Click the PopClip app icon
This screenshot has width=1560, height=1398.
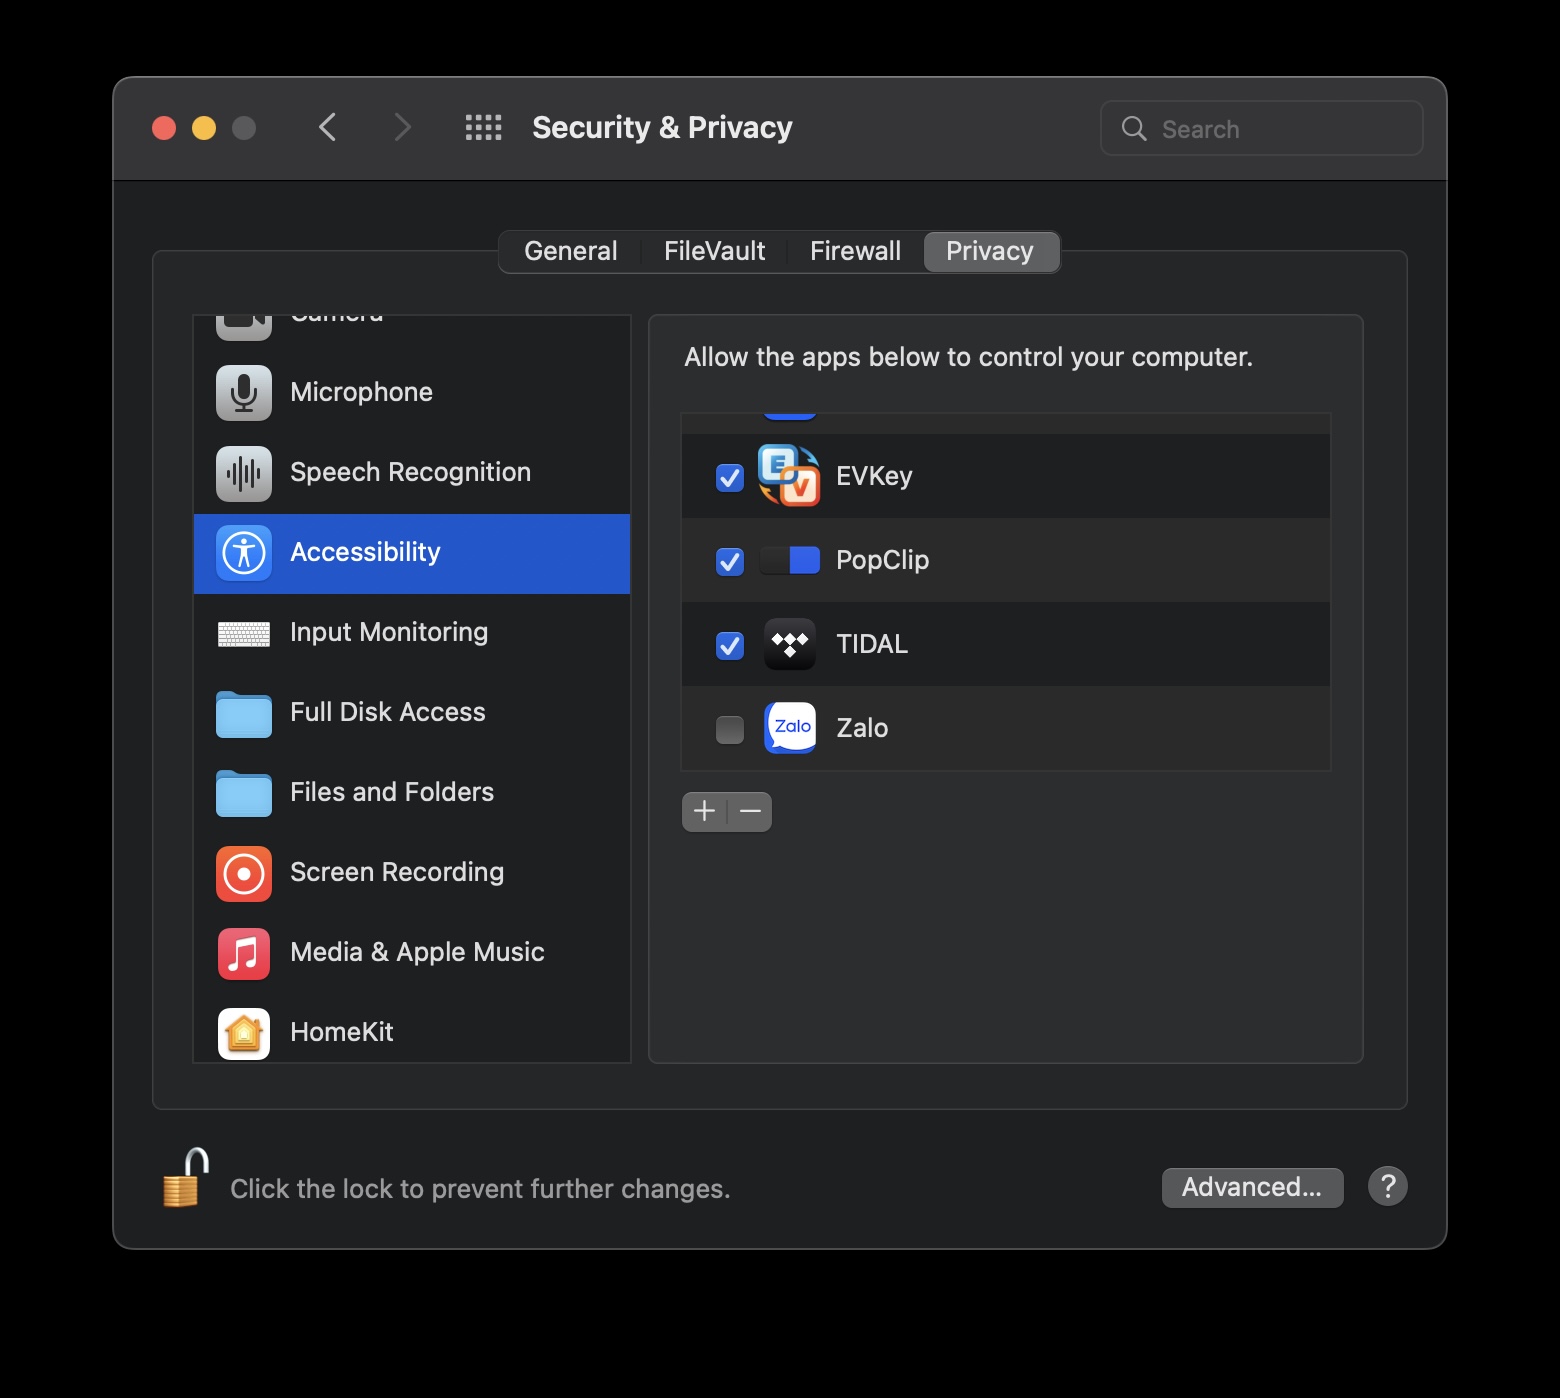(789, 560)
